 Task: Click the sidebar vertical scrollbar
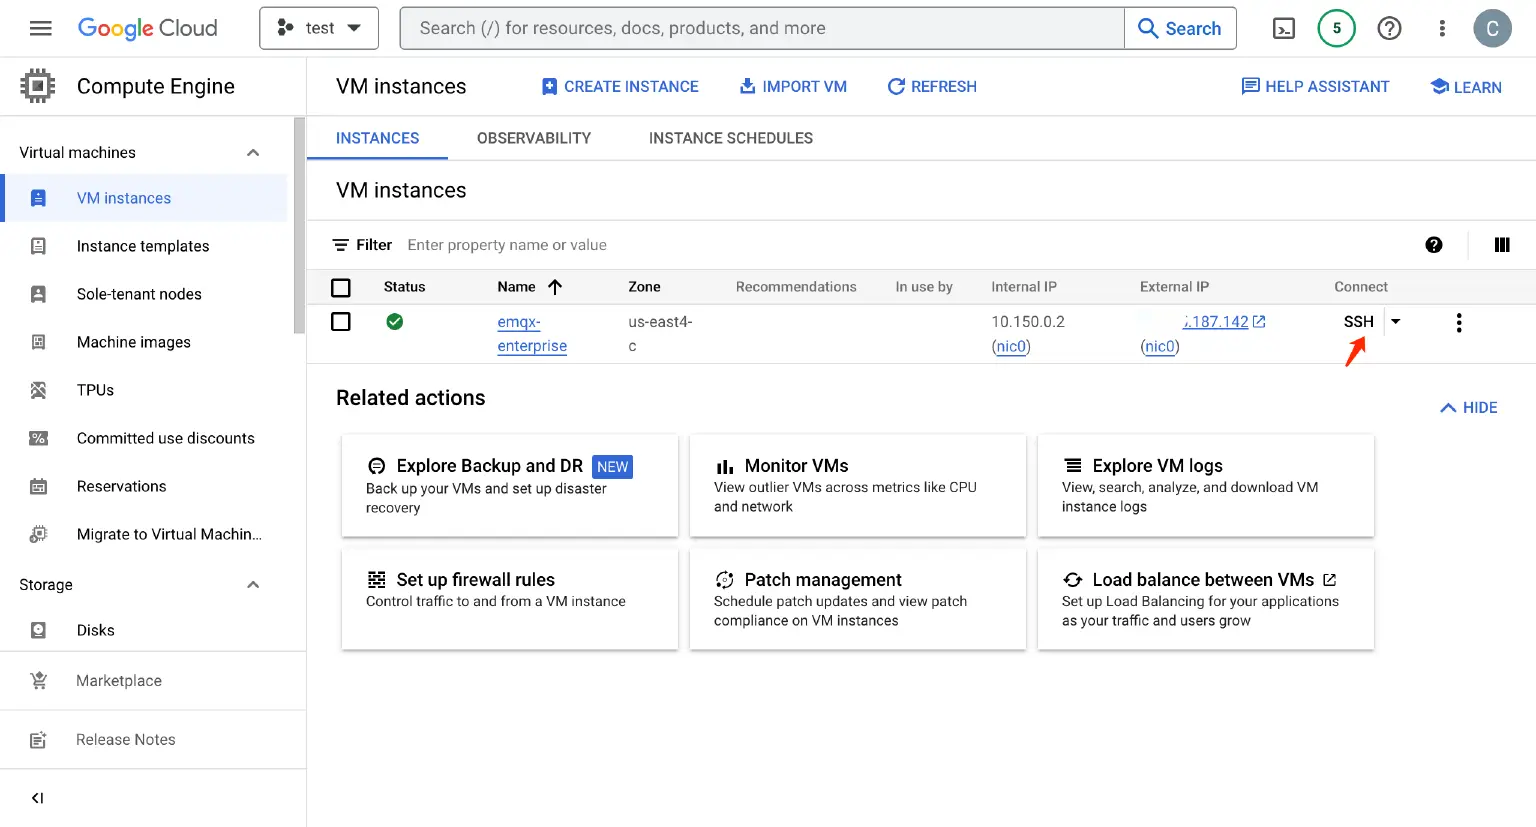tap(299, 225)
